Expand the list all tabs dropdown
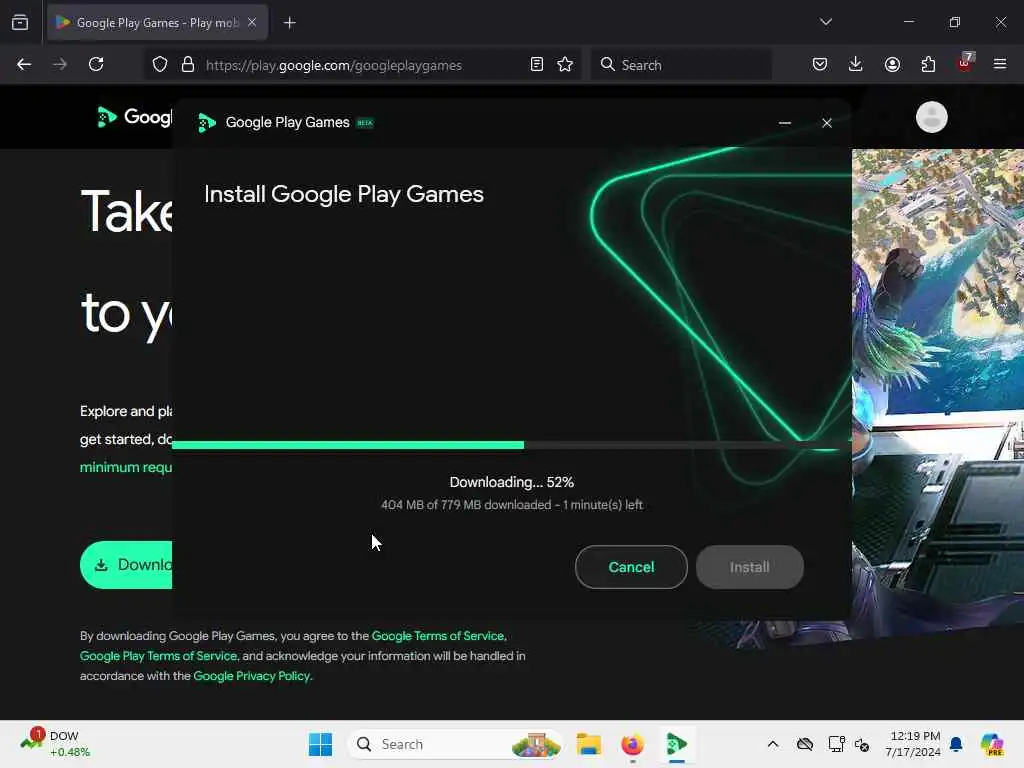Viewport: 1024px width, 768px height. 825,22
